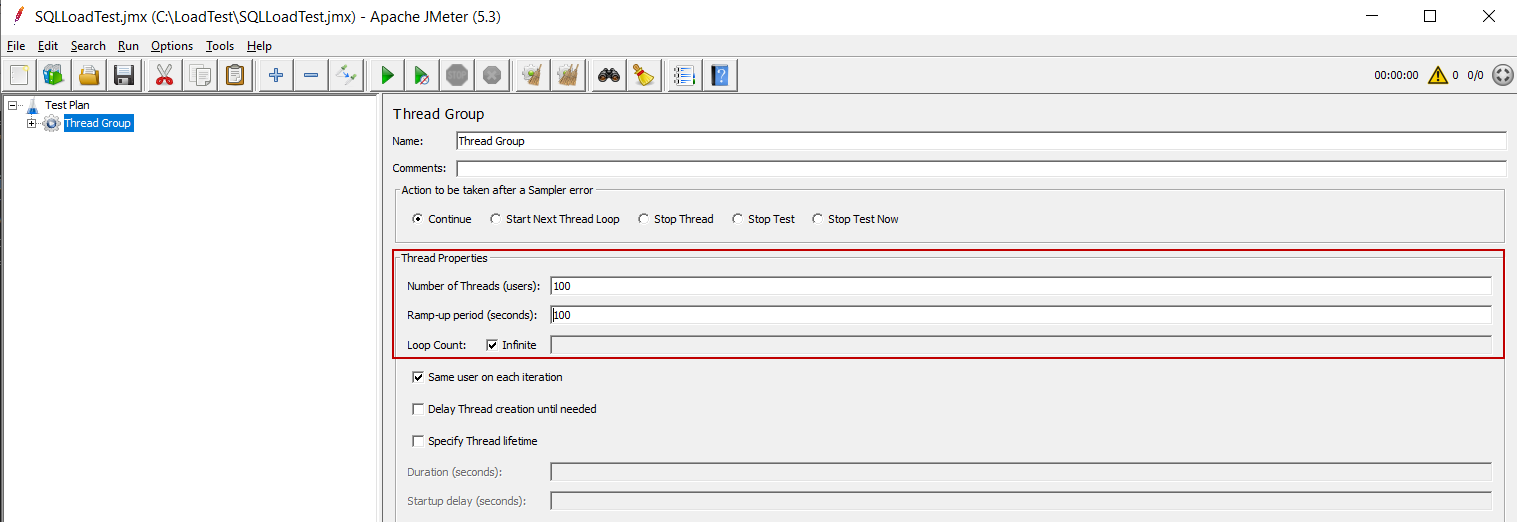Image resolution: width=1517 pixels, height=522 pixels.
Task: Create a new test plan via toolbar
Action: tap(19, 75)
